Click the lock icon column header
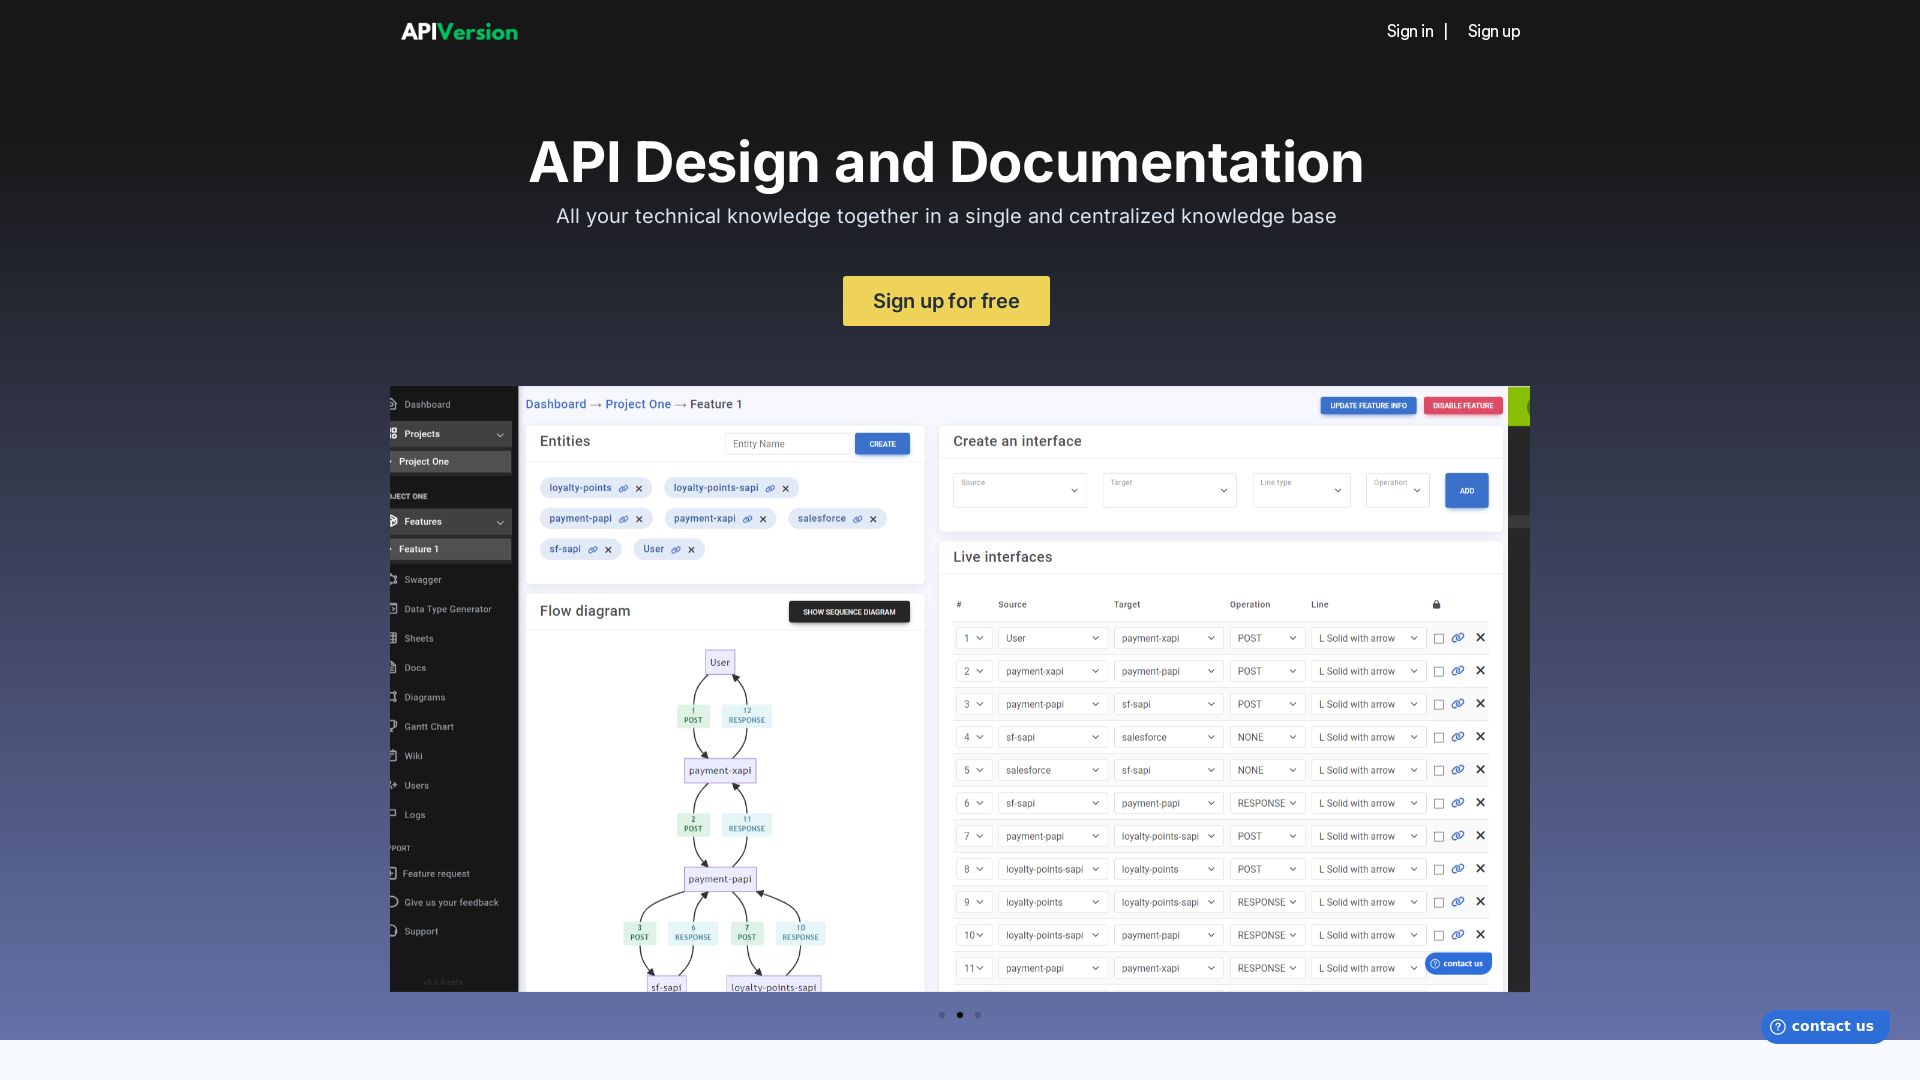1920x1080 pixels. 1436,605
